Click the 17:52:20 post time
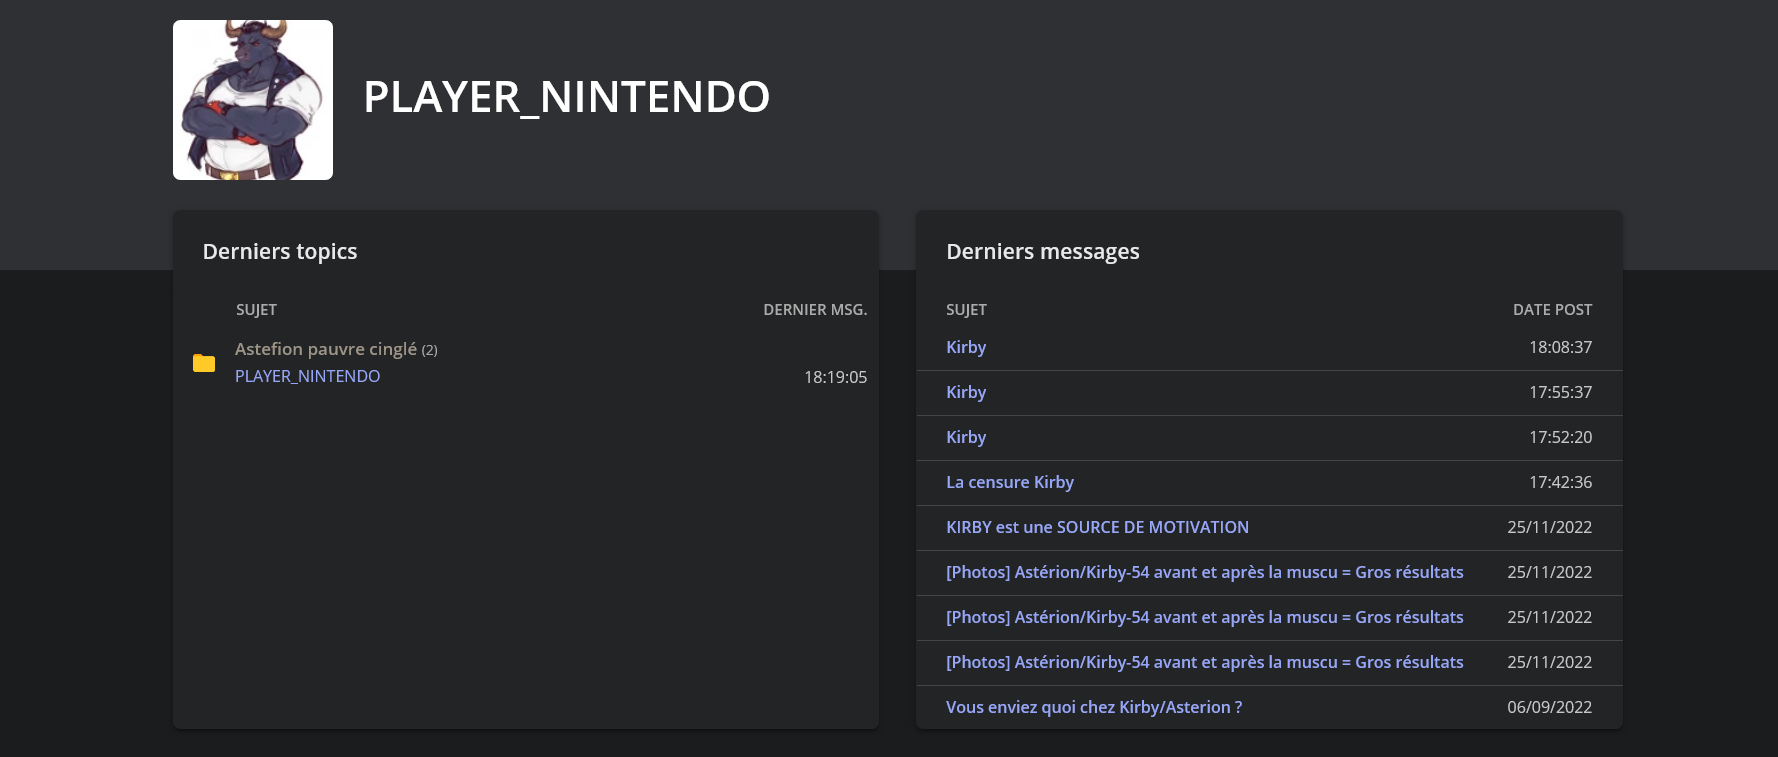Image resolution: width=1778 pixels, height=757 pixels. click(1560, 437)
